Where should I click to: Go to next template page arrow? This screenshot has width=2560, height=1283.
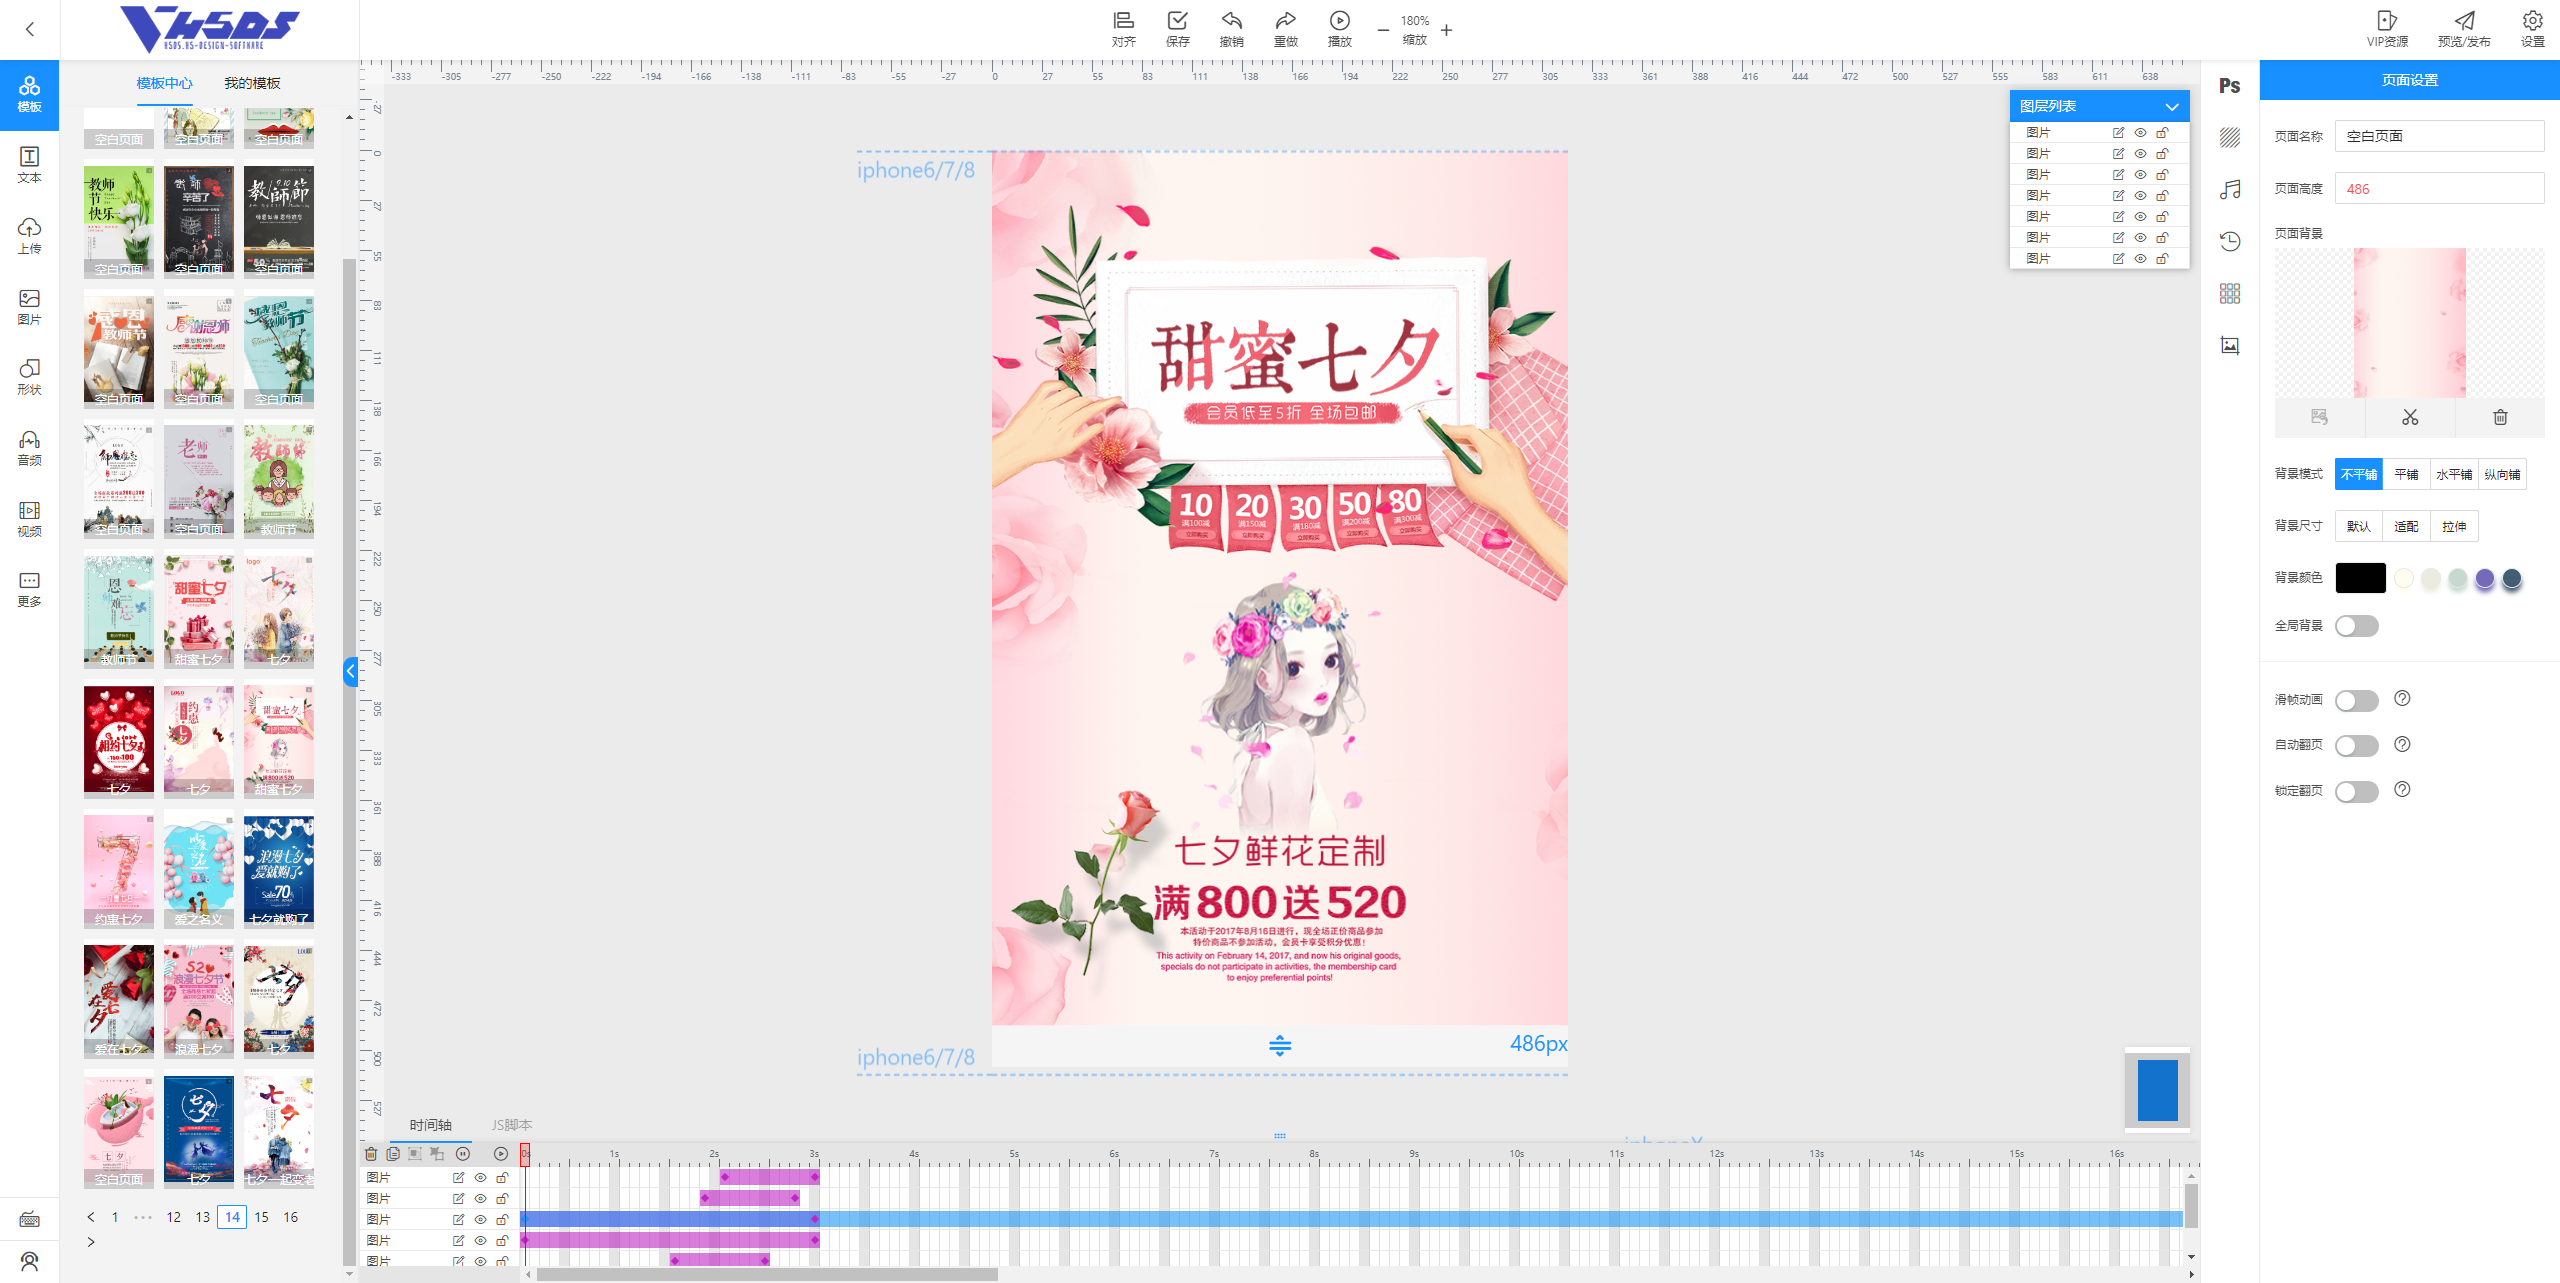click(x=91, y=1242)
